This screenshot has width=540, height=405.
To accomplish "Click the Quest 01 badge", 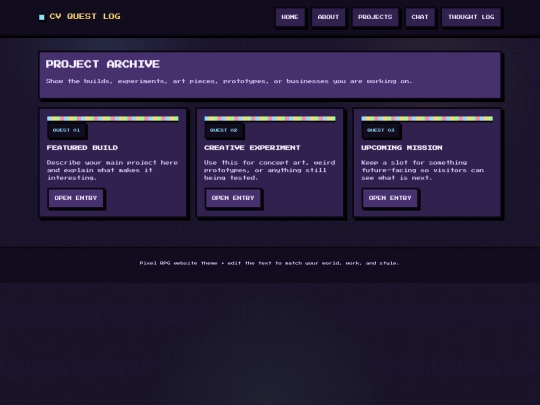I will click(x=66, y=130).
